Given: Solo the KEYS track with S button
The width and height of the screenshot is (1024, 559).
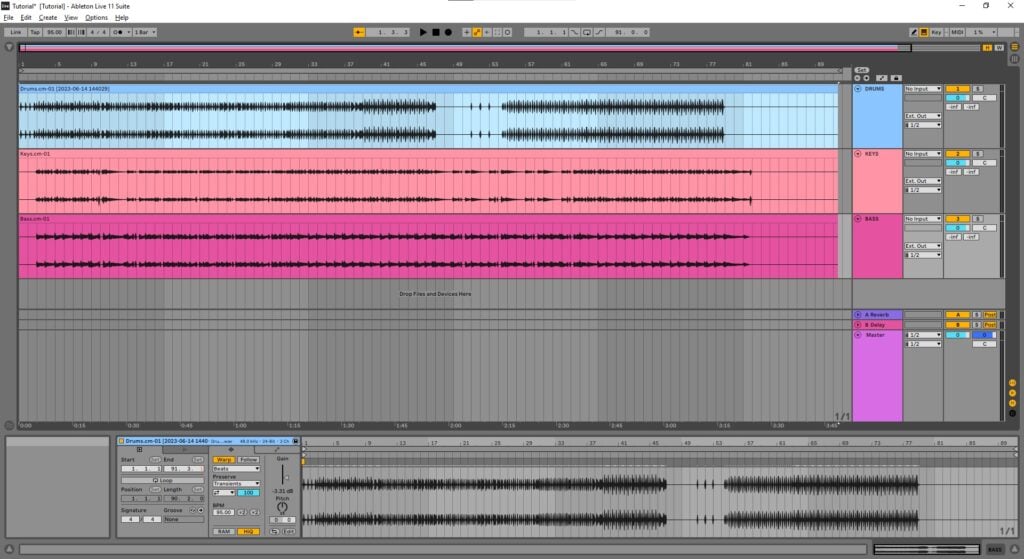Looking at the screenshot, I should point(978,154).
